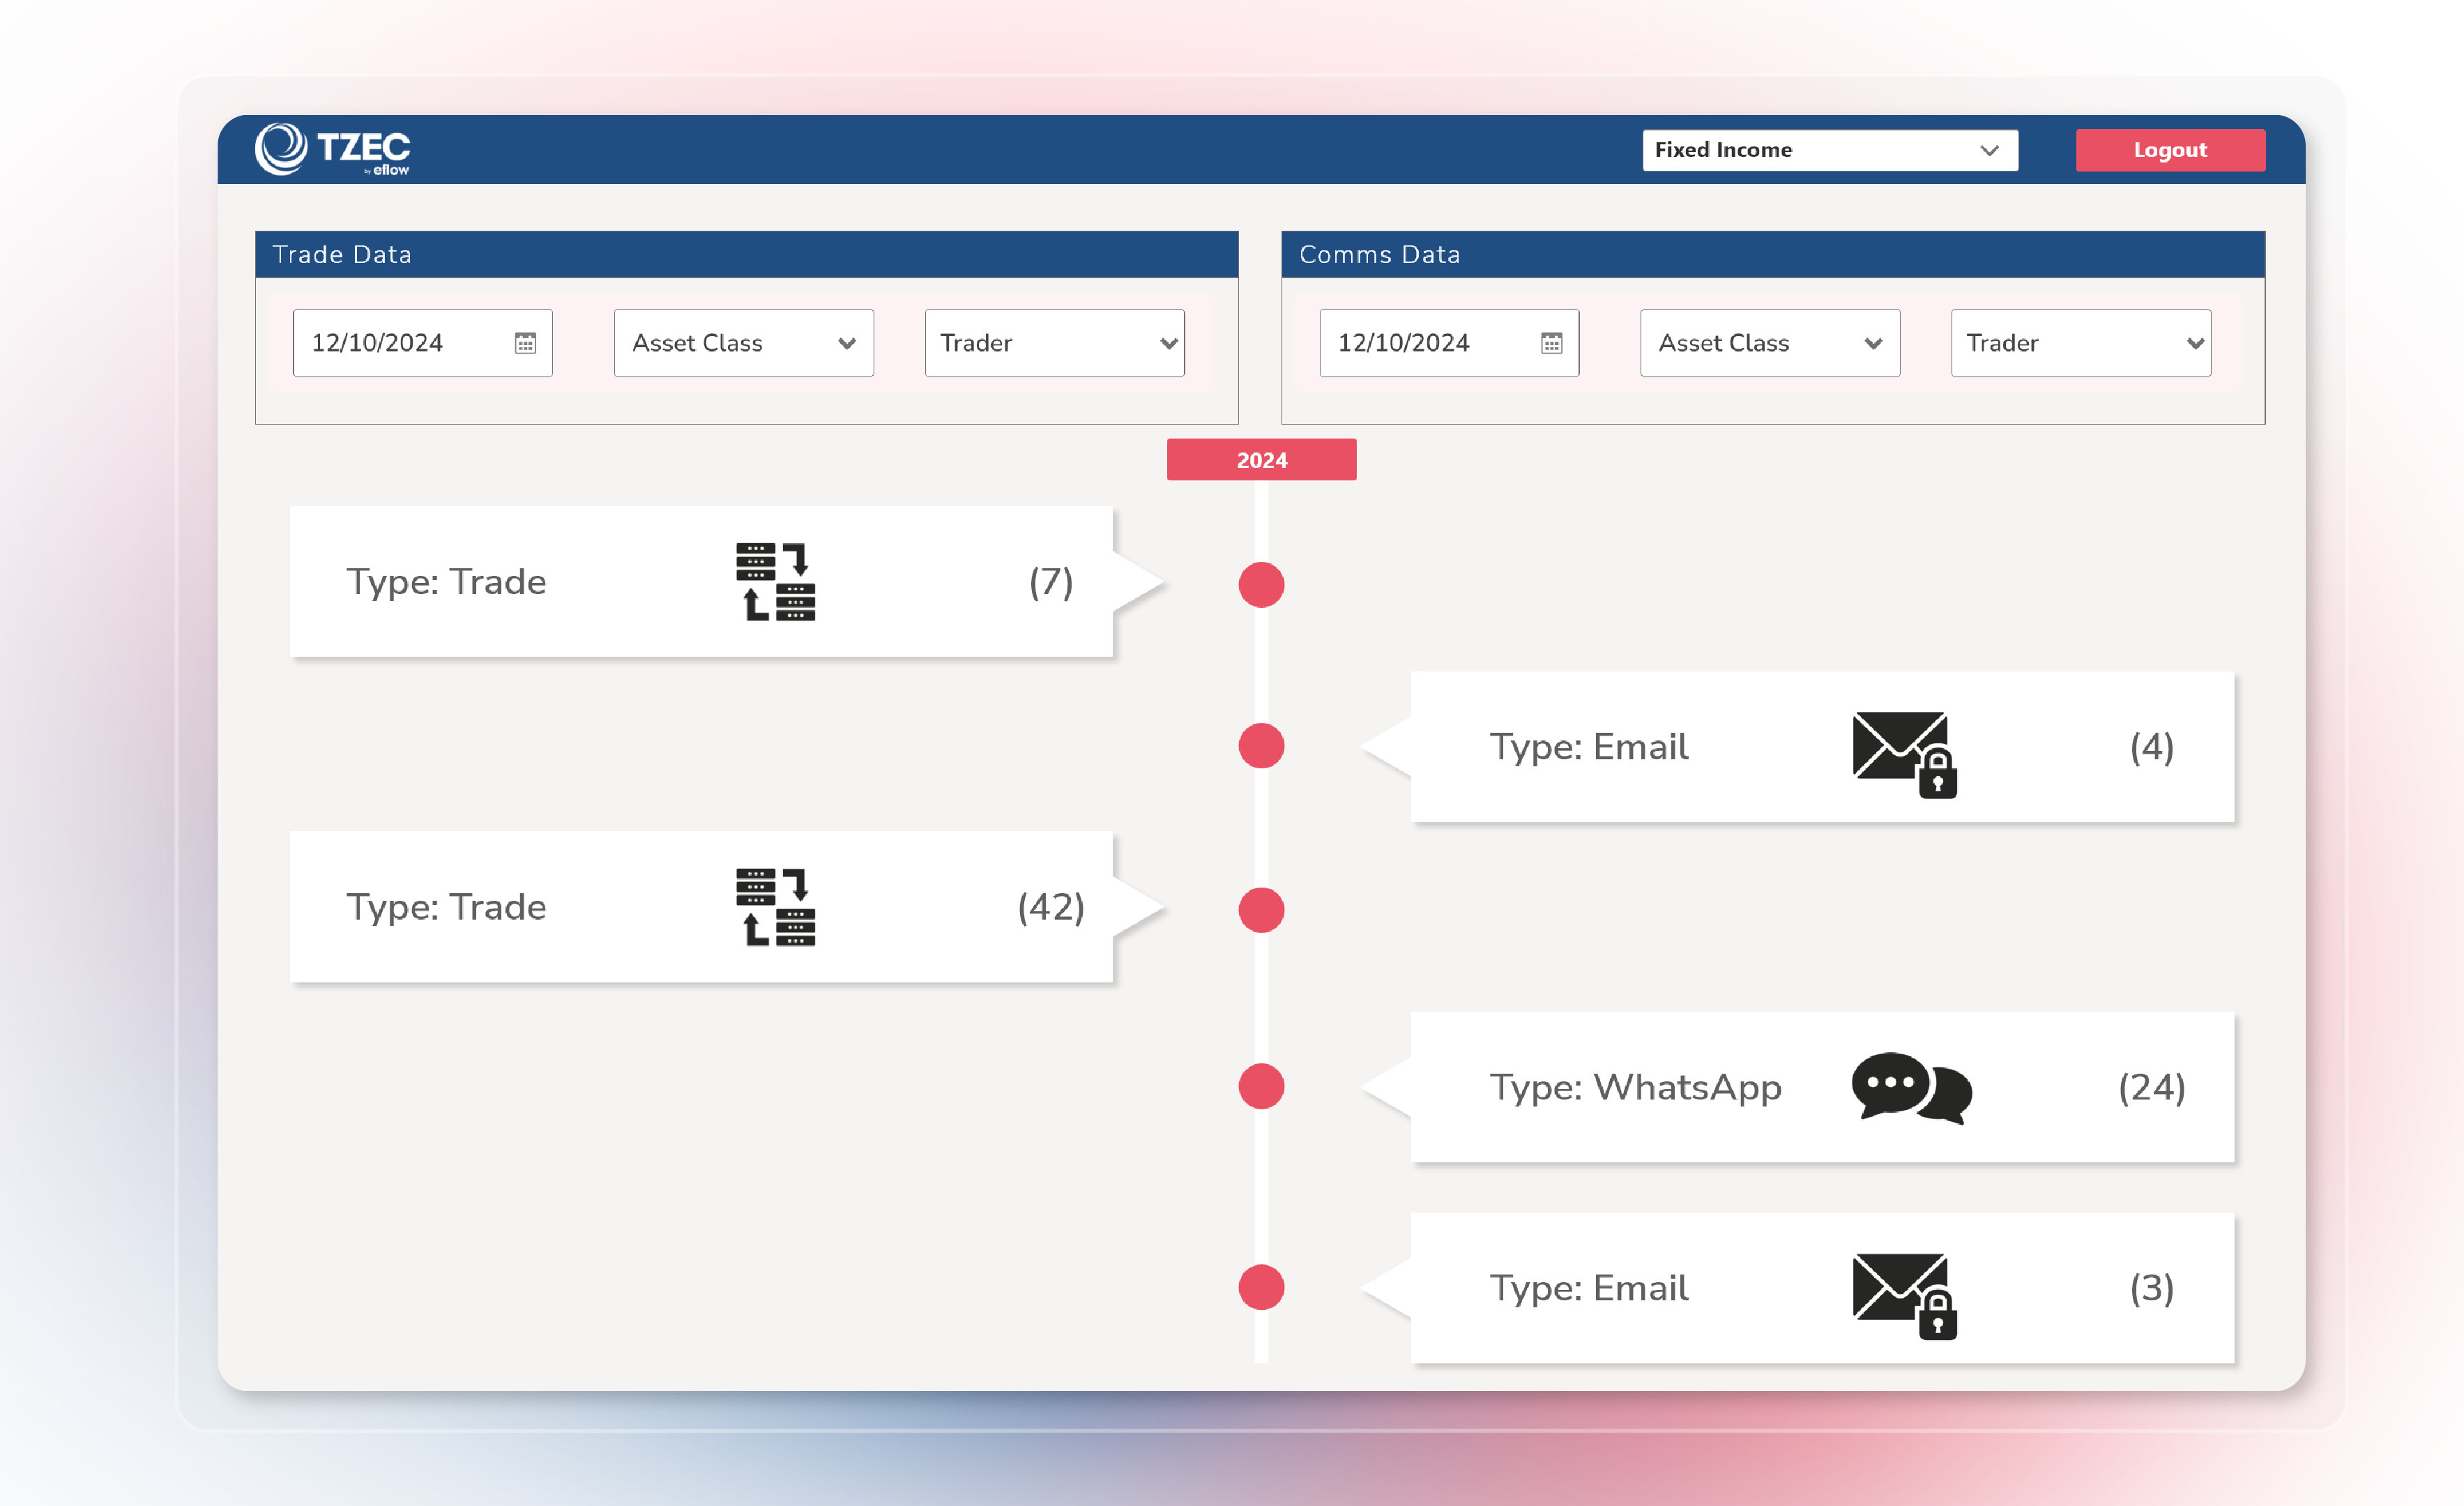
Task: Click the WhatsApp chat bubbles icon
Action: click(x=1911, y=1090)
